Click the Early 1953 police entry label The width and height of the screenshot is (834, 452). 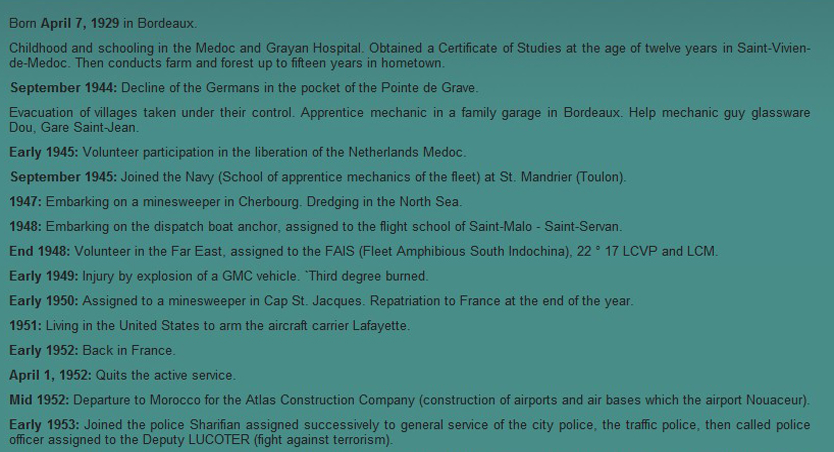point(44,425)
